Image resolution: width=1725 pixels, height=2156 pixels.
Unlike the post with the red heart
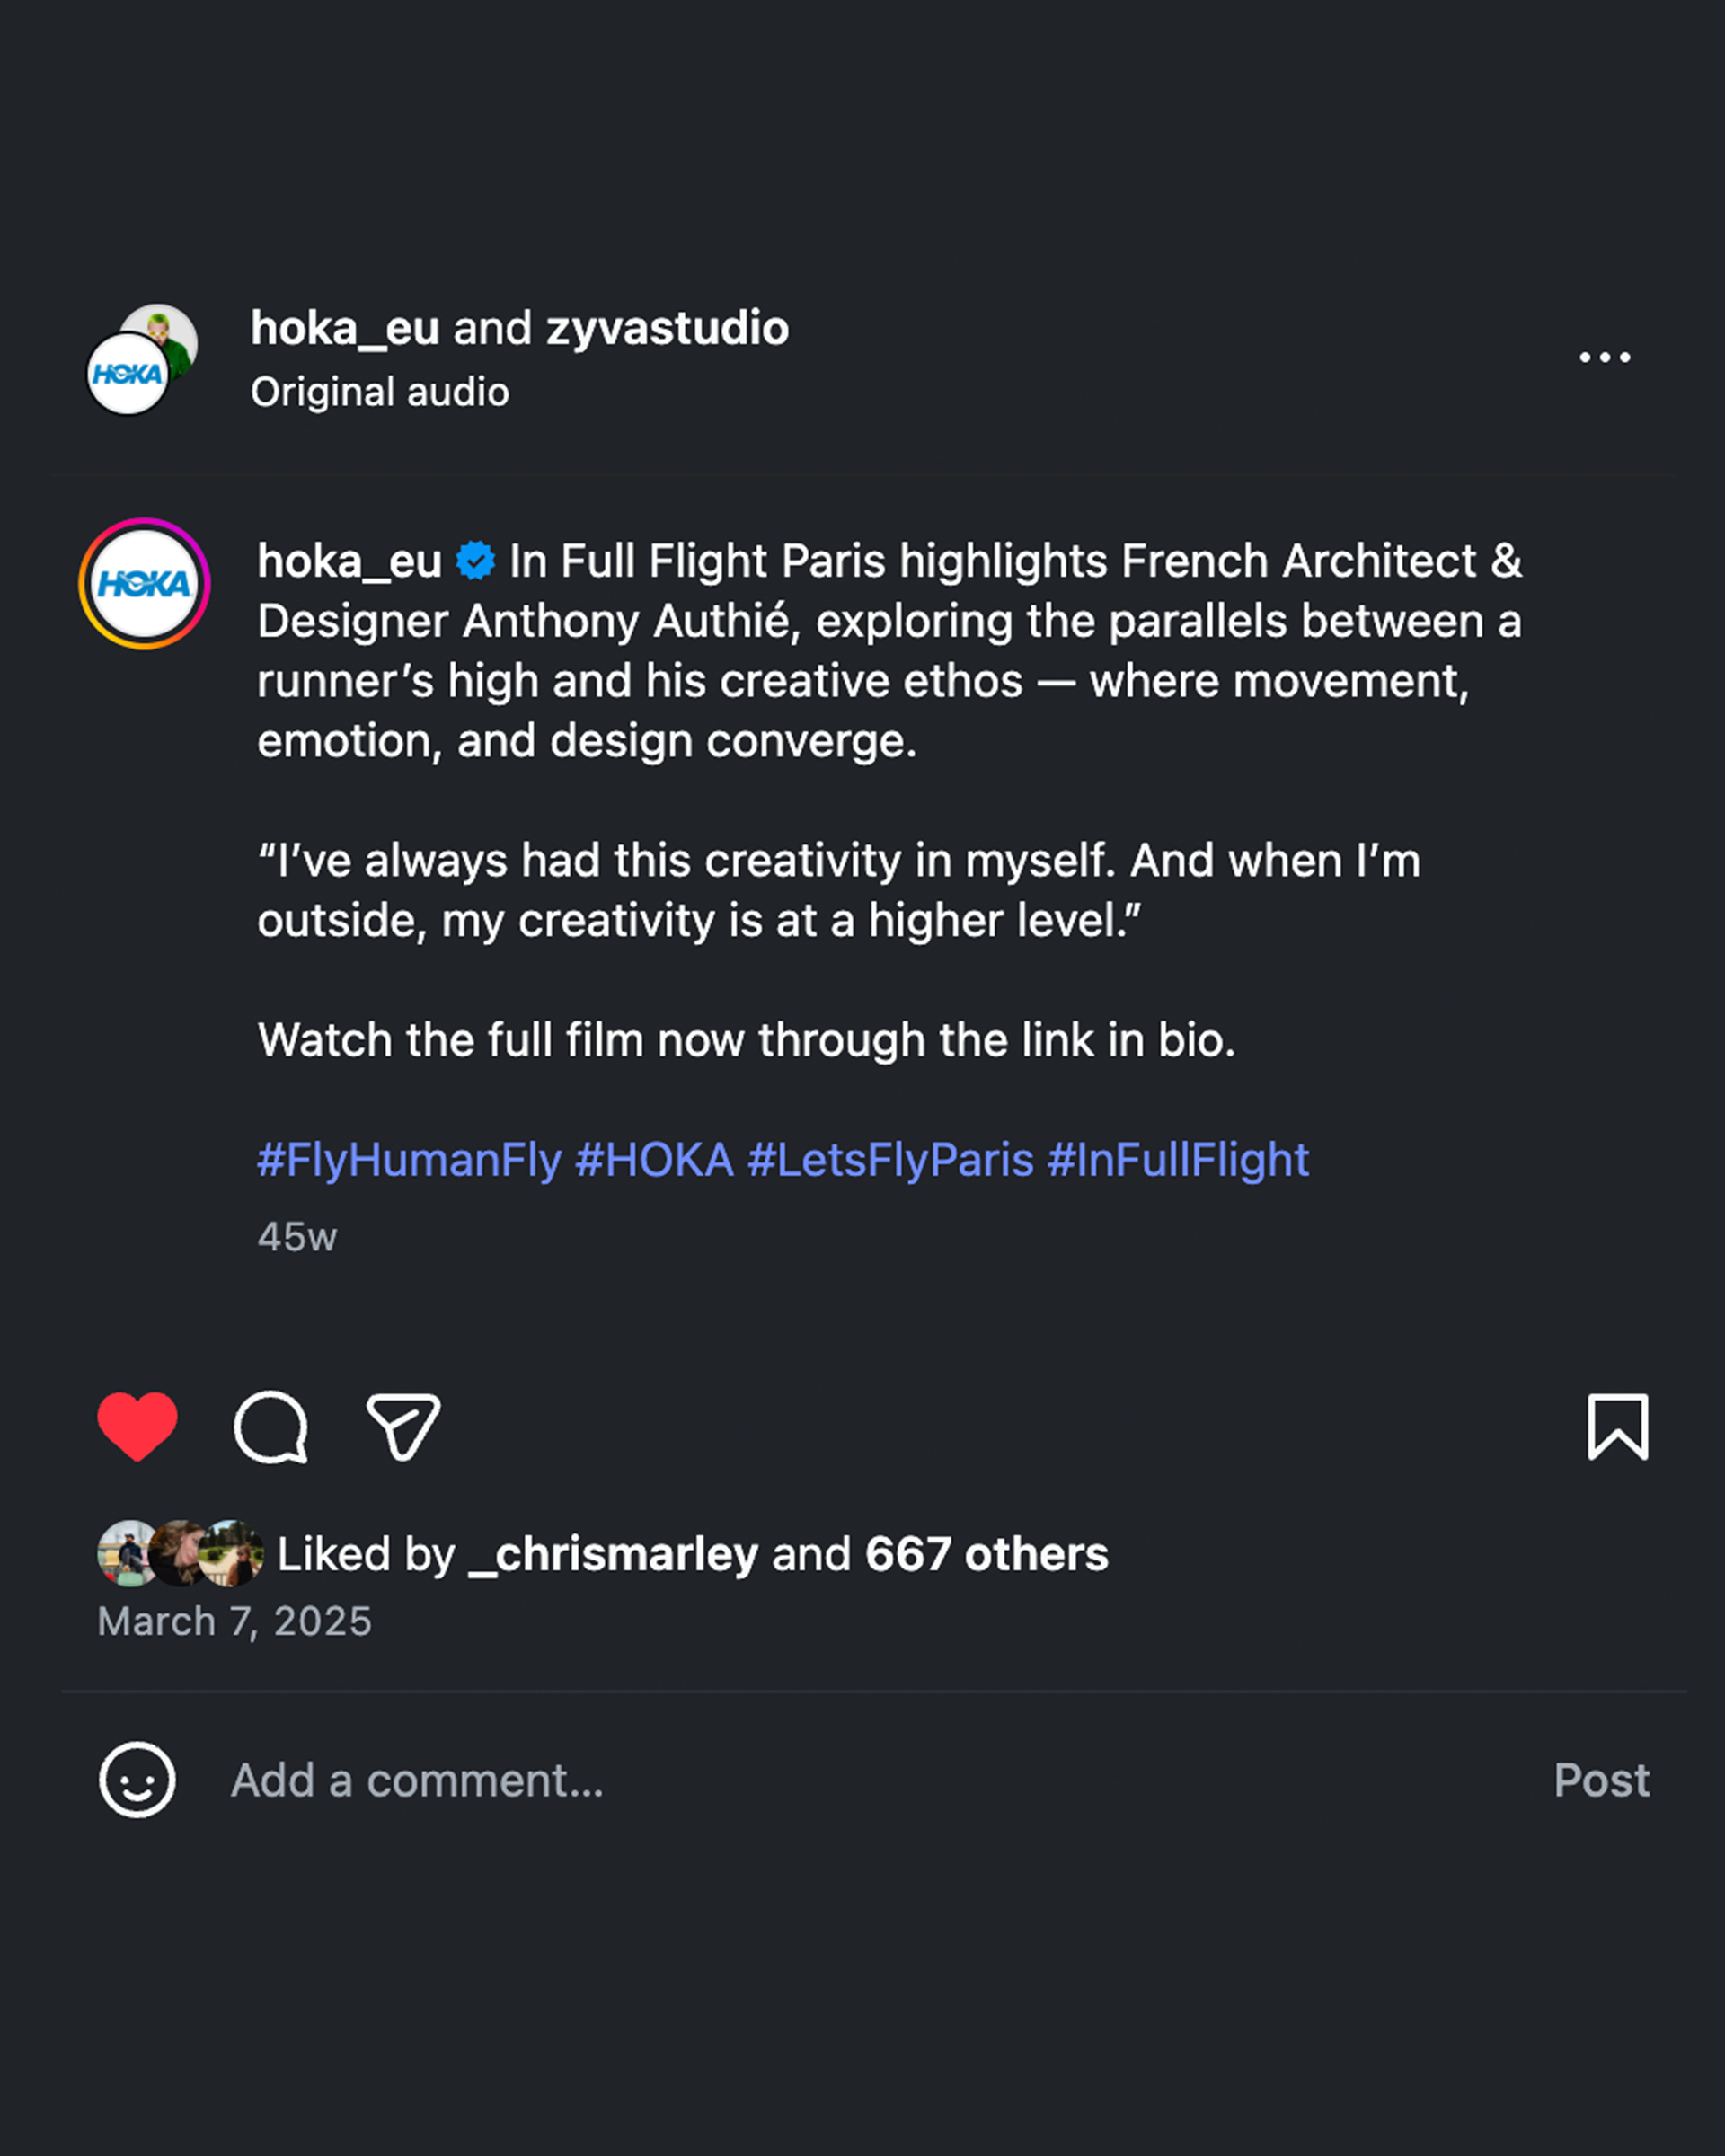tap(137, 1426)
